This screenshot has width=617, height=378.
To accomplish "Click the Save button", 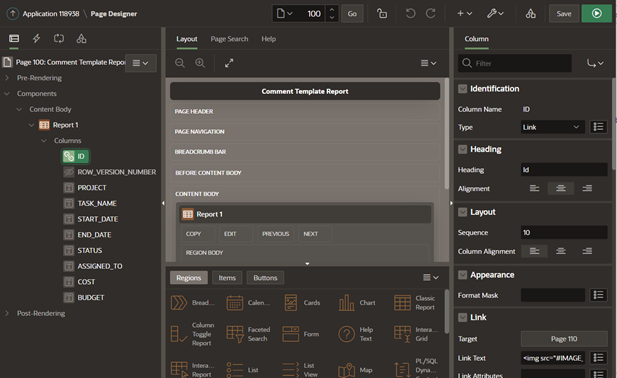I will click(564, 13).
